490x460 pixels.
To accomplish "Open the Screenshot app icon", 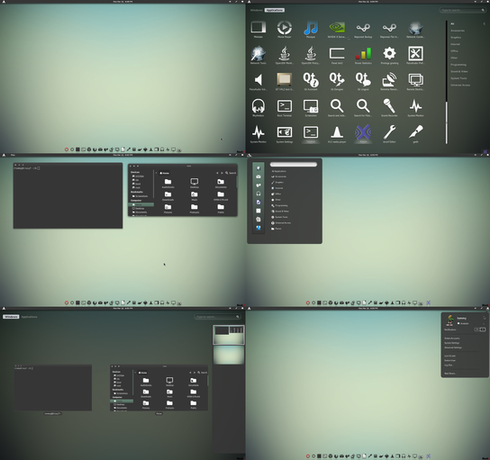I will [311, 106].
